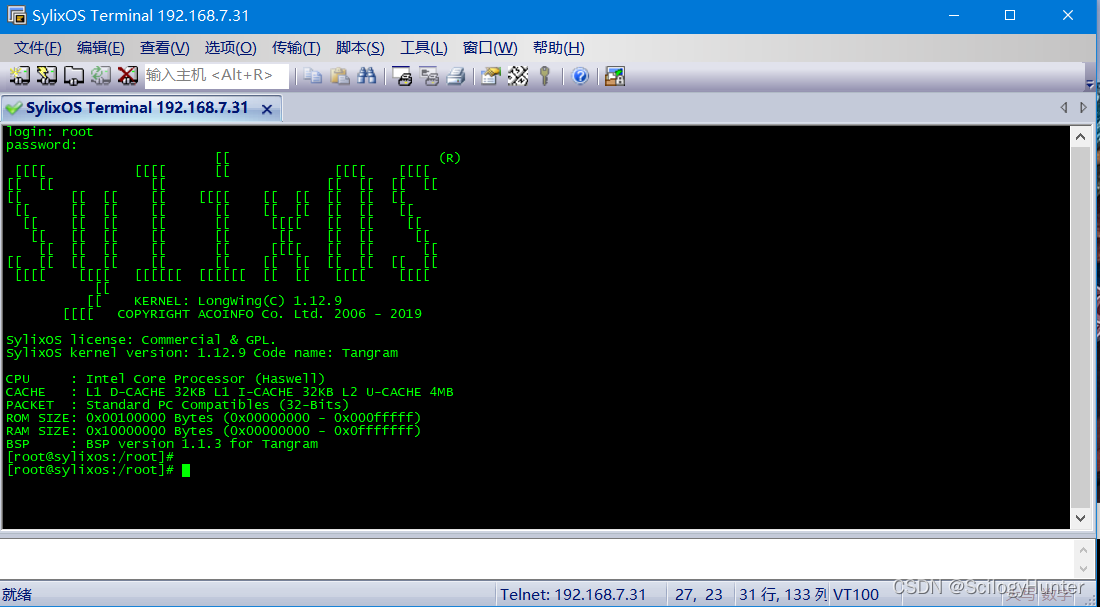The width and height of the screenshot is (1100, 607).
Task: Click the toolbar overflow chevron
Action: (1087, 84)
